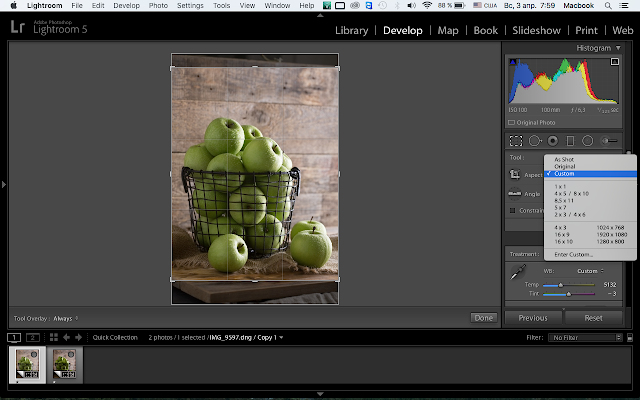Pick the White Balance eyedropper
This screenshot has width=640, height=400.
click(518, 272)
